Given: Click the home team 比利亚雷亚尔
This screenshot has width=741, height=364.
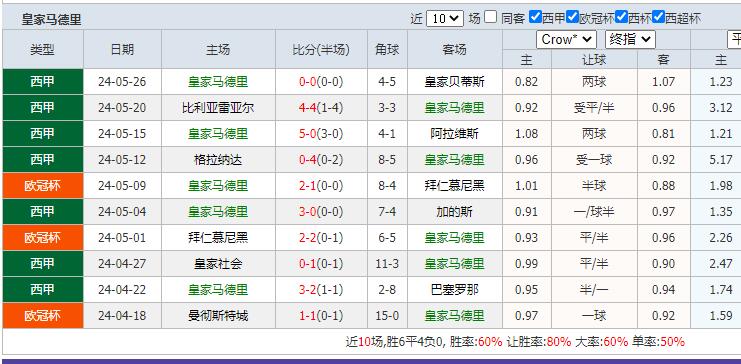Looking at the screenshot, I should tap(218, 108).
